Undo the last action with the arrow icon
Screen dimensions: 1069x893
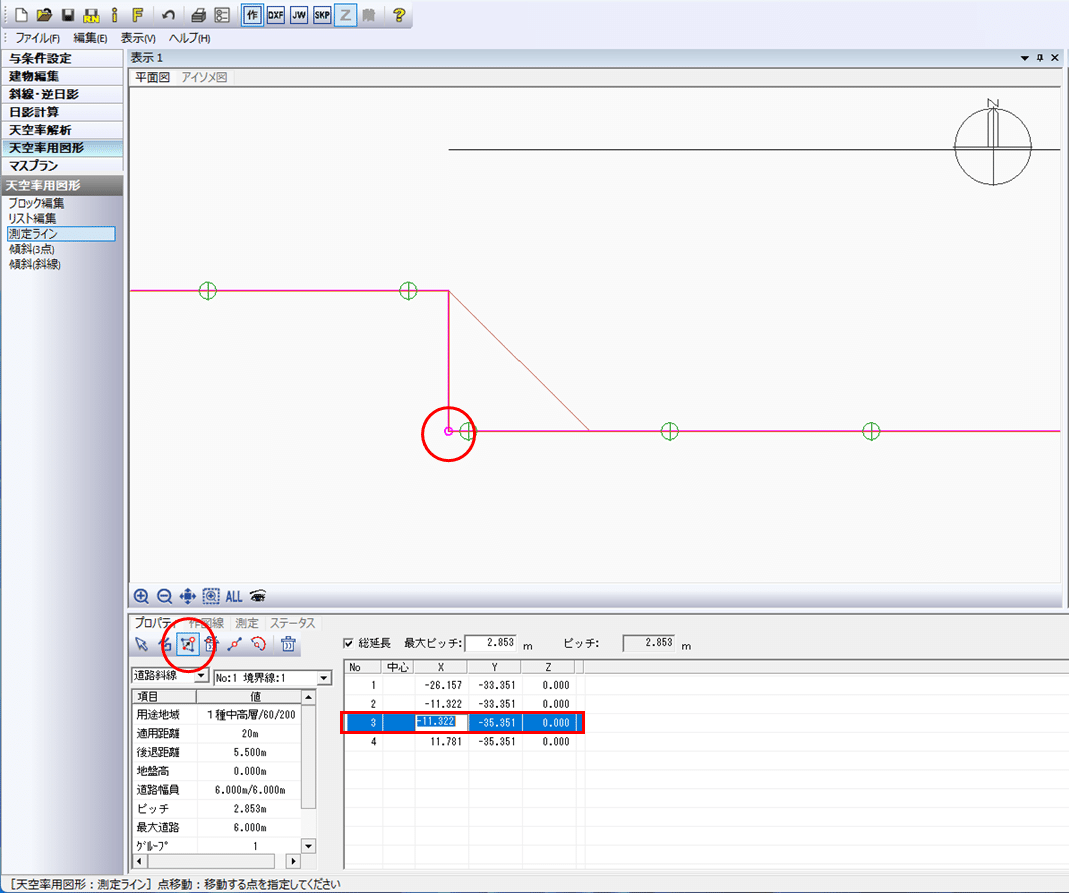pyautogui.click(x=168, y=14)
